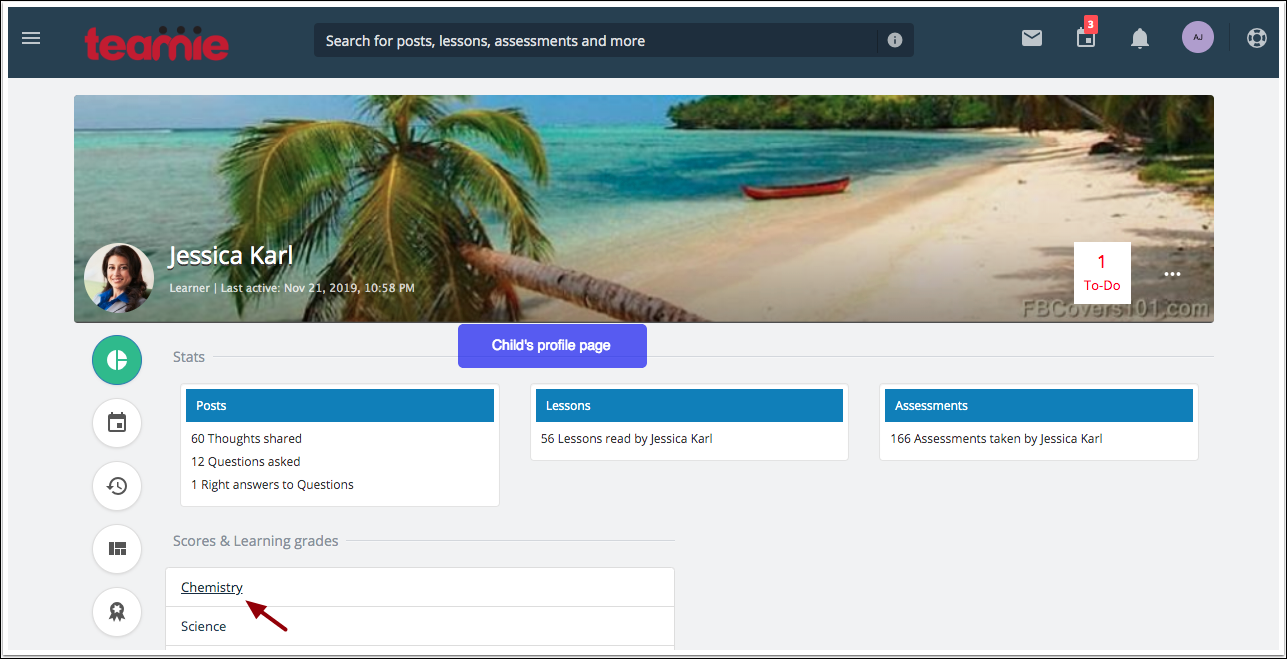Open the notifications bell

point(1140,39)
